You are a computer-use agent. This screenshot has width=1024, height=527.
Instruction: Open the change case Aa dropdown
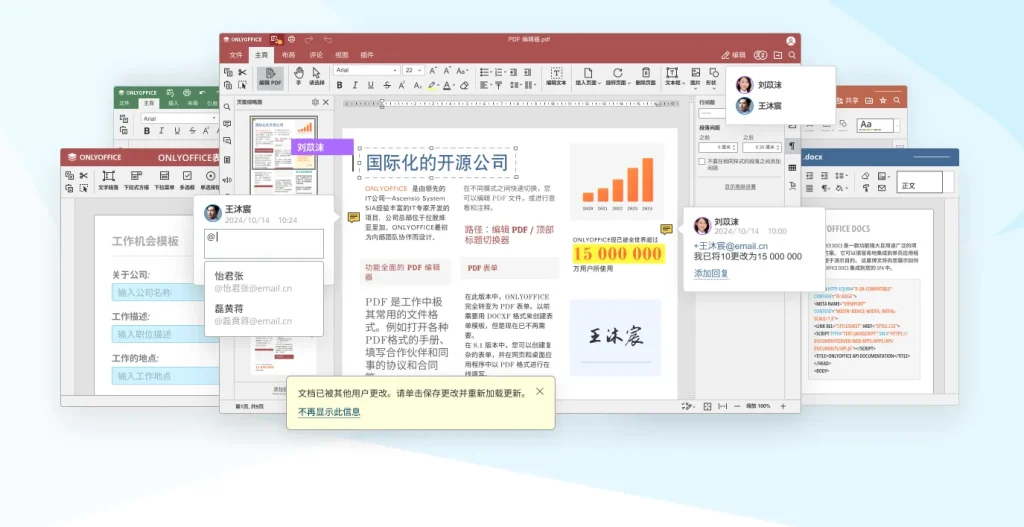[x=462, y=71]
